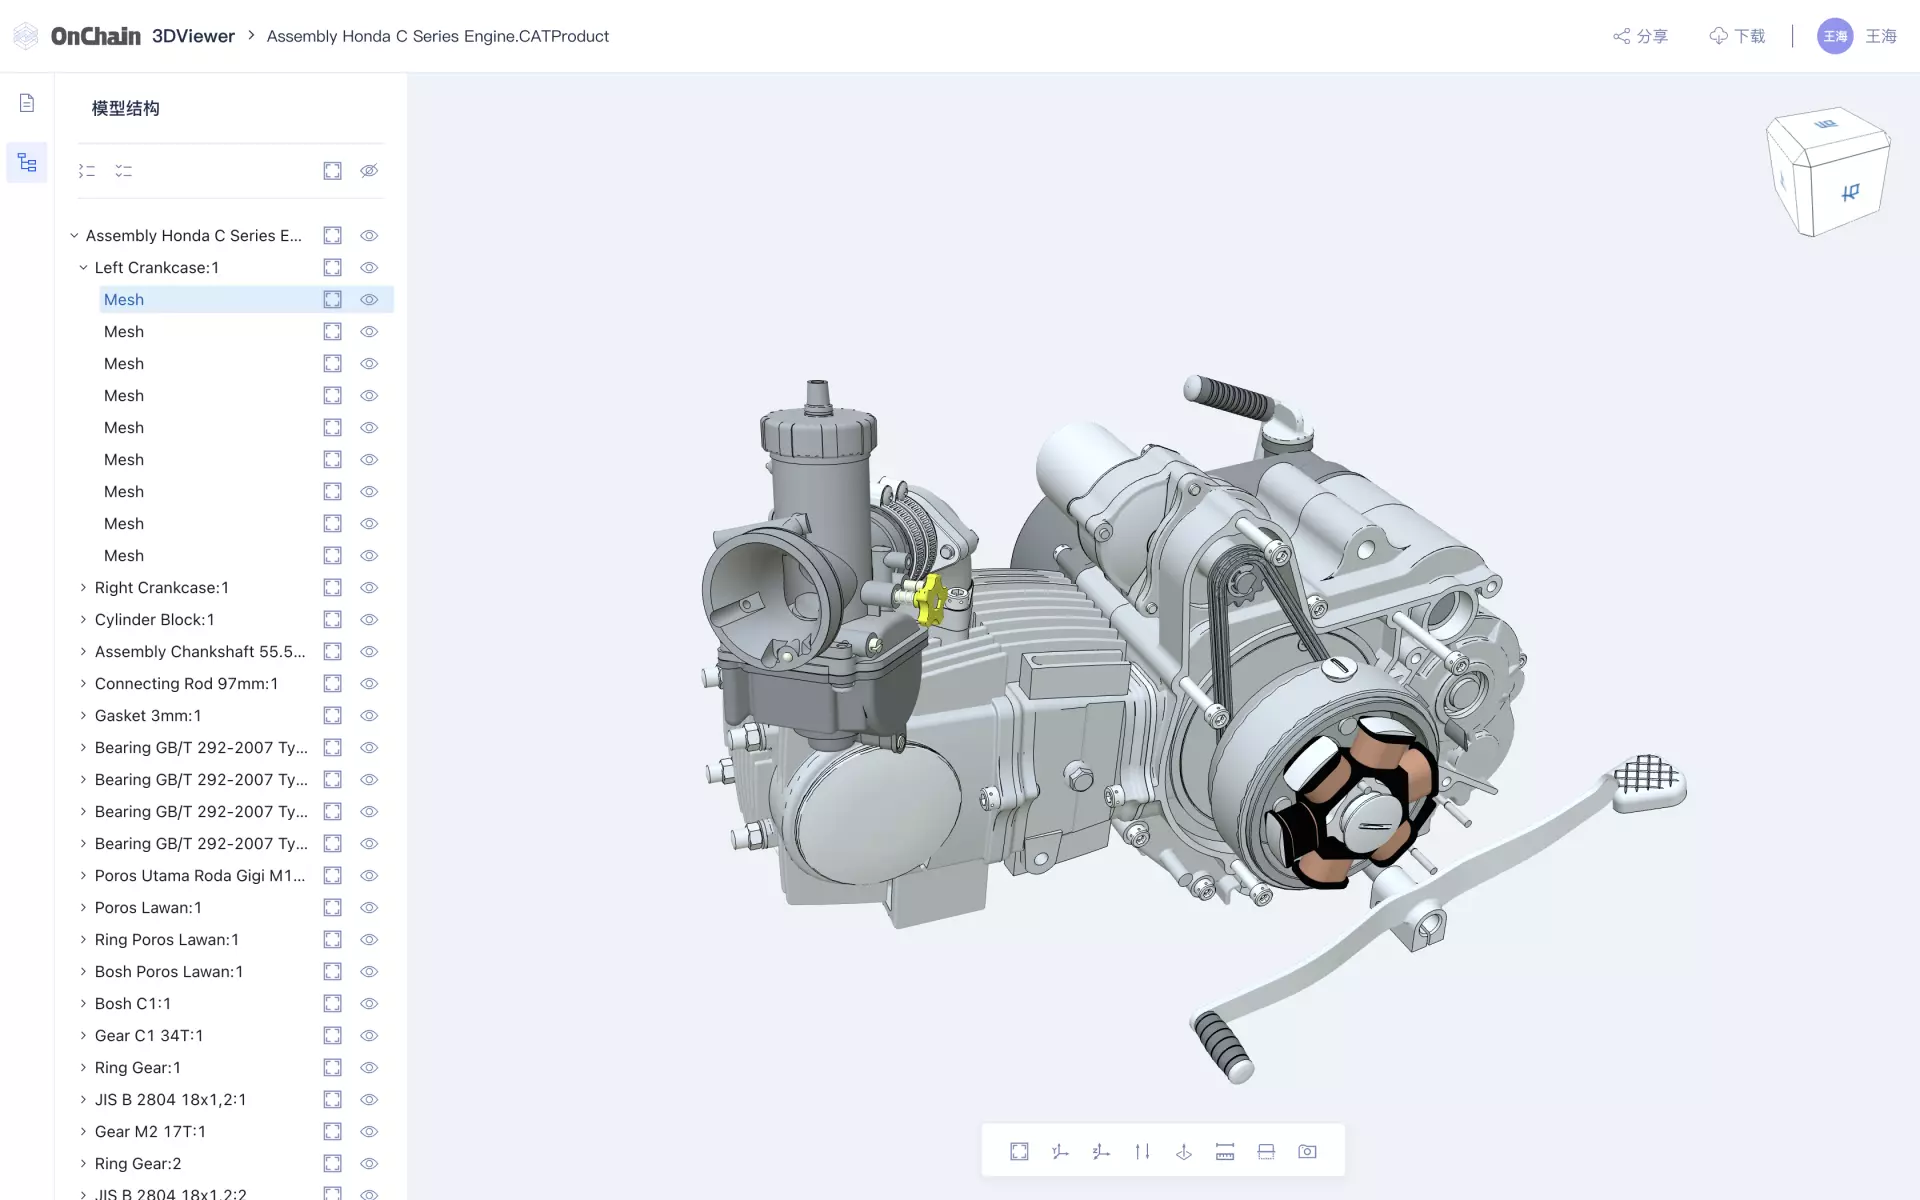Select the explode view tool
The height and width of the screenshot is (1200, 1920).
tap(1184, 1151)
